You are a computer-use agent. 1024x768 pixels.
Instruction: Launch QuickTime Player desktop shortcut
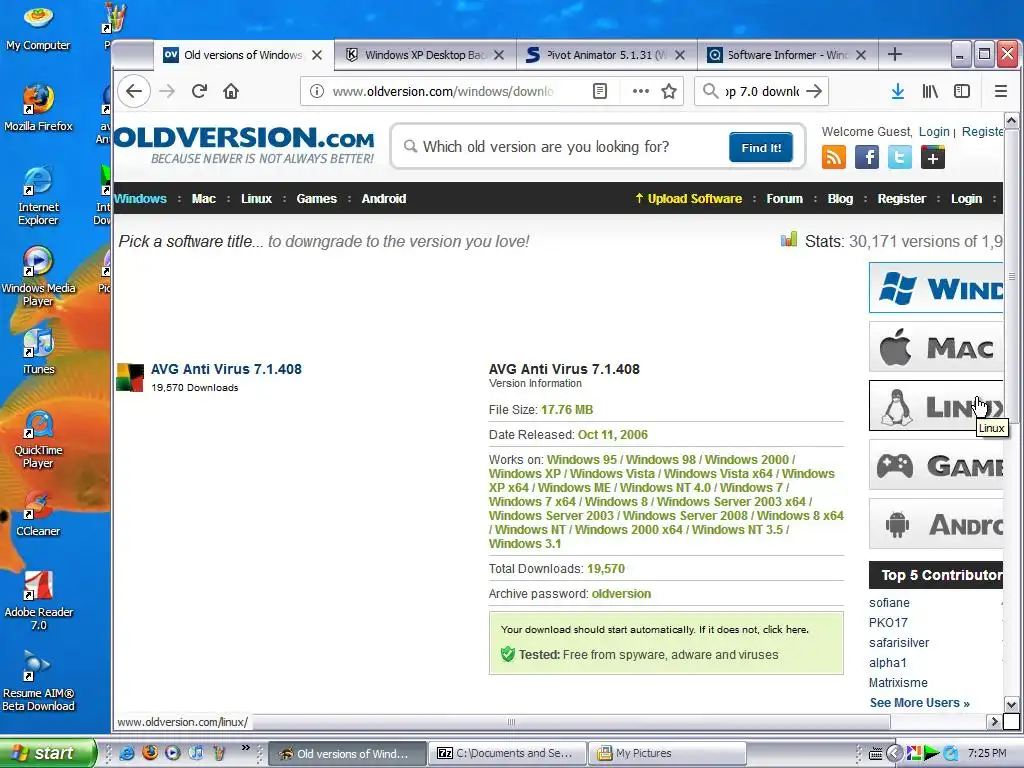(38, 439)
